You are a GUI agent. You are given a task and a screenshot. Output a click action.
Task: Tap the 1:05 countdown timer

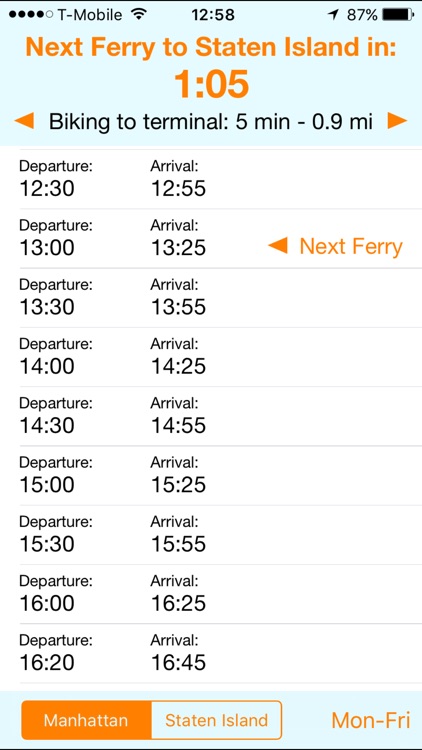pos(211,84)
